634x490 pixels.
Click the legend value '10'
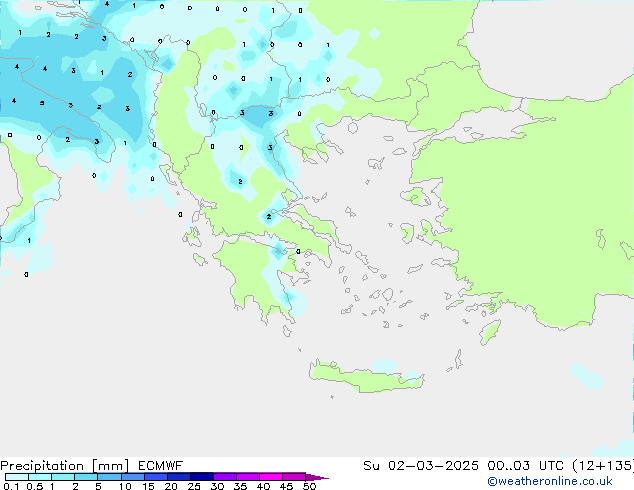[x=125, y=486]
